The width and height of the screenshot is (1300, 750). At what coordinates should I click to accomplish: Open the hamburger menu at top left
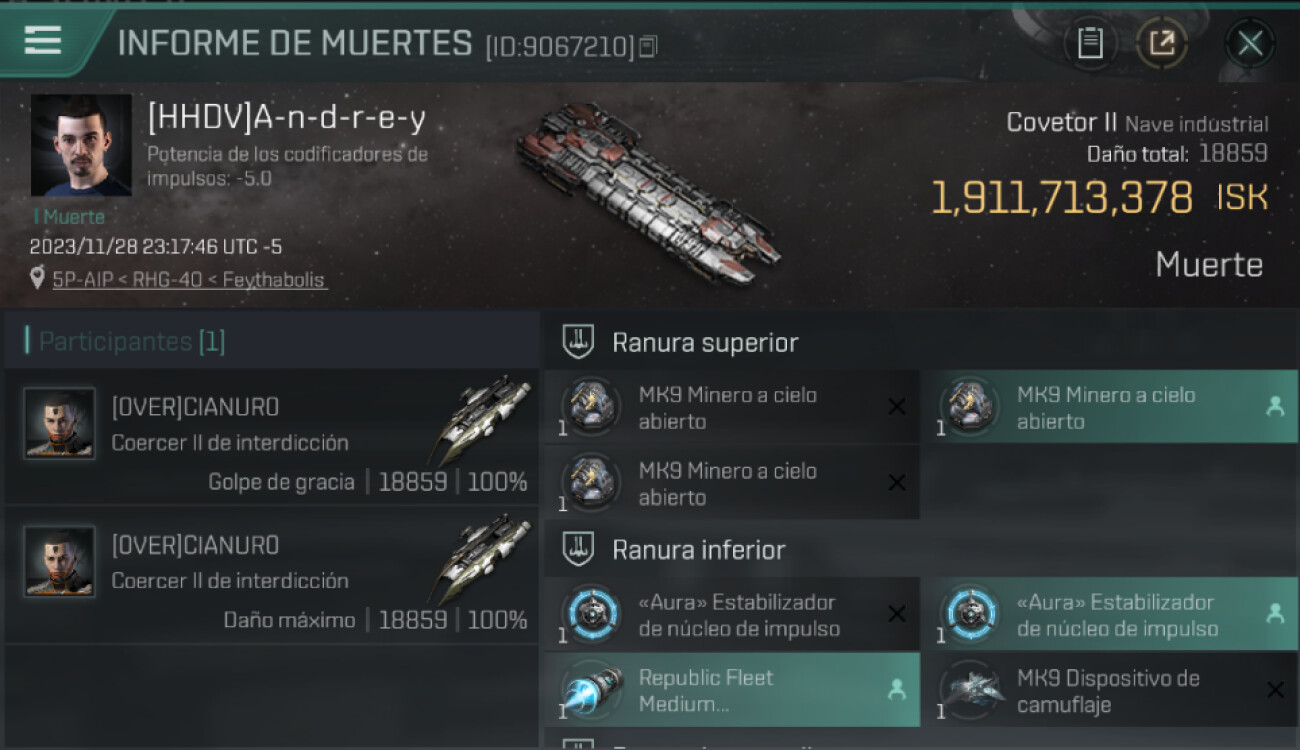click(43, 40)
